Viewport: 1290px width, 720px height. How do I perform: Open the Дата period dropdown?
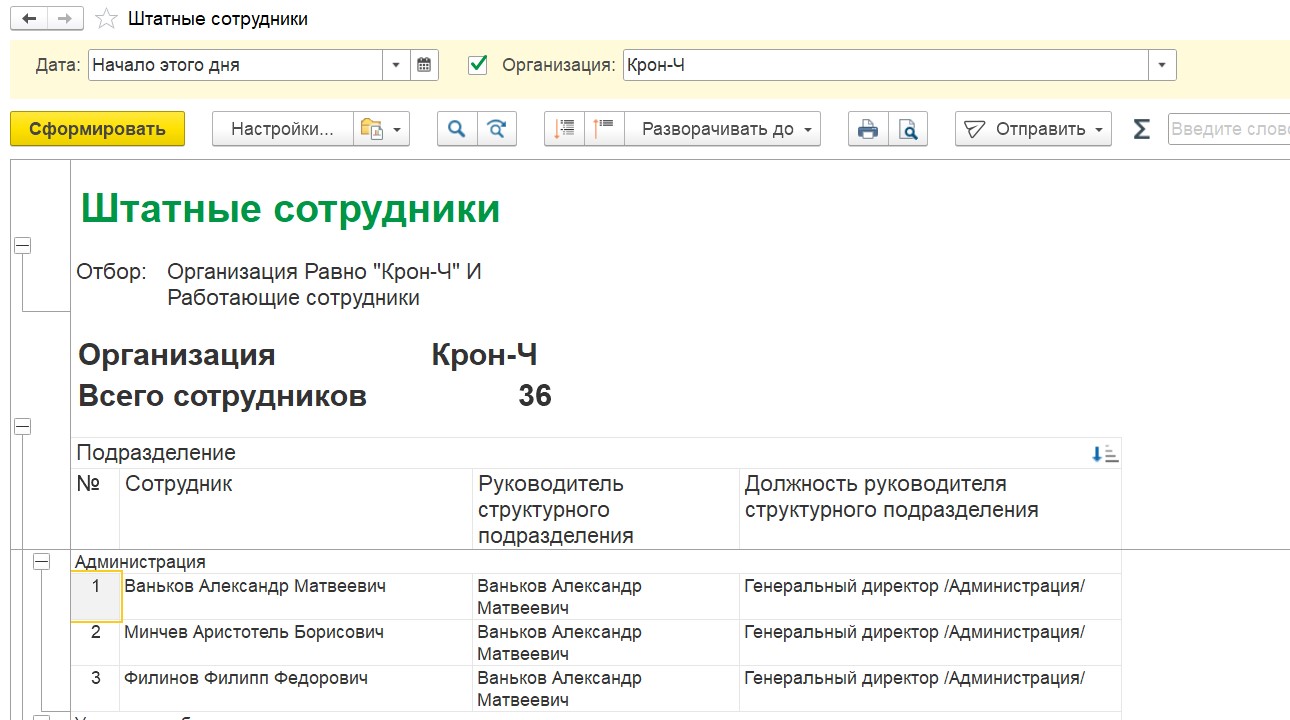[x=397, y=65]
